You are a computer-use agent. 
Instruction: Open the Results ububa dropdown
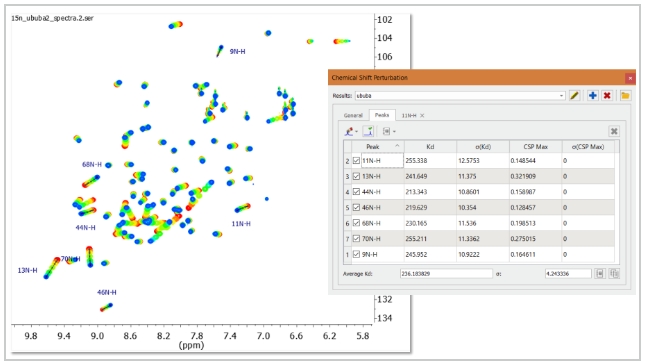[x=561, y=96]
